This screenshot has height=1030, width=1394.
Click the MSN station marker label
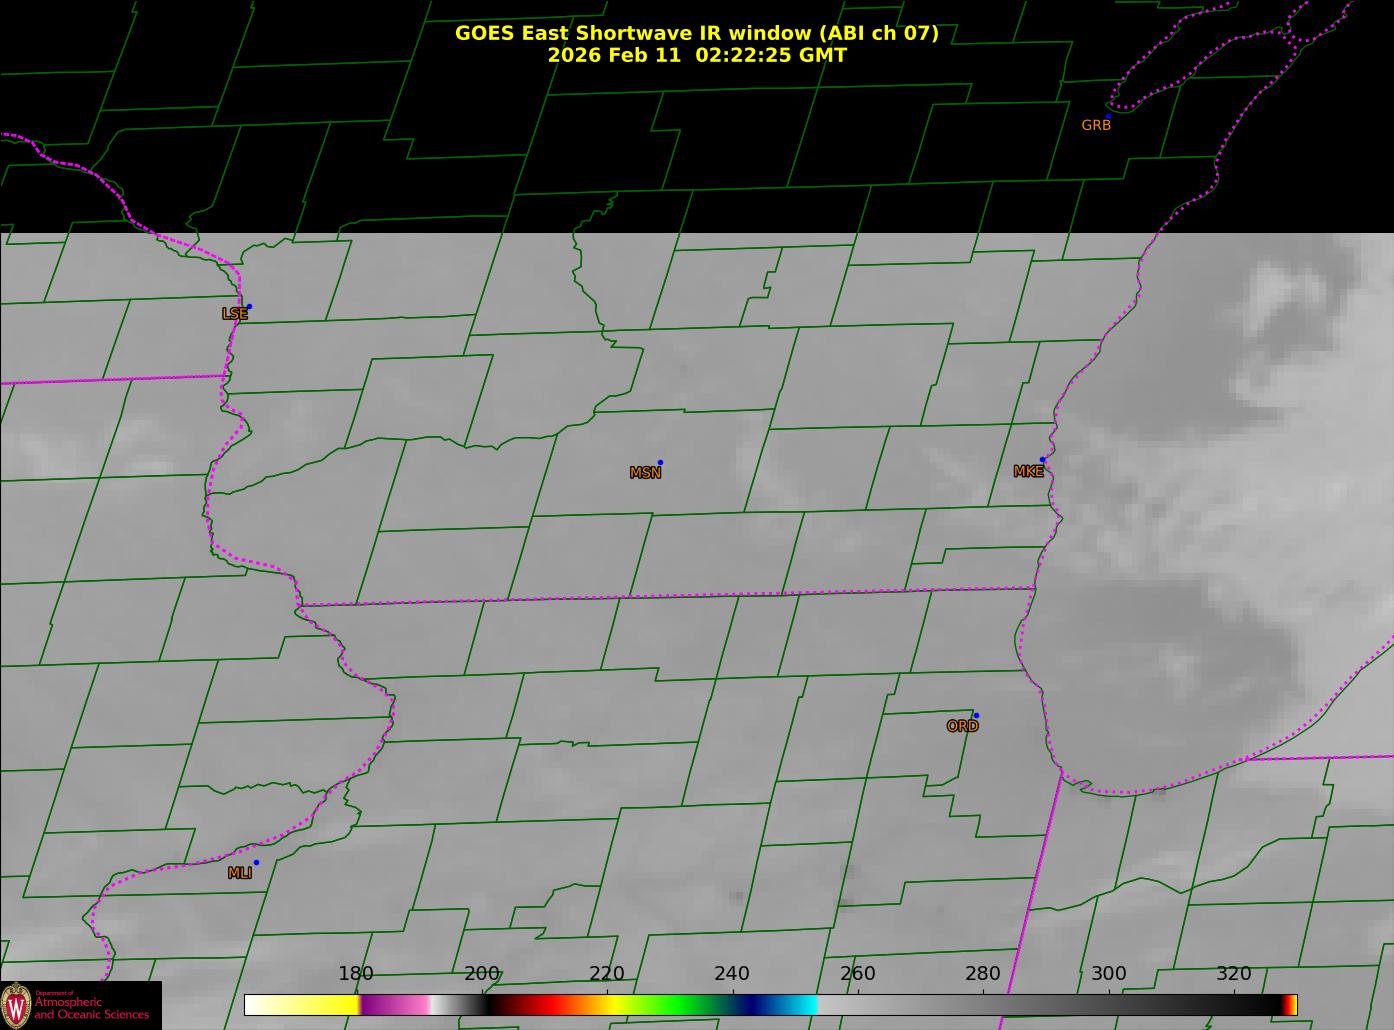pos(645,473)
